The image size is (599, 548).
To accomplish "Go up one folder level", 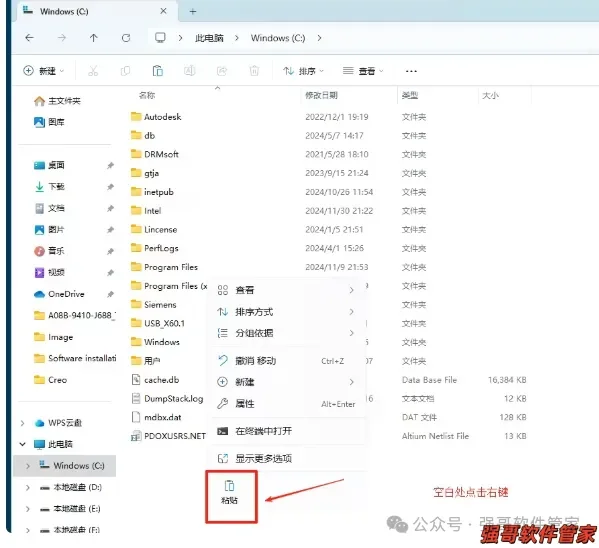I will pos(94,37).
